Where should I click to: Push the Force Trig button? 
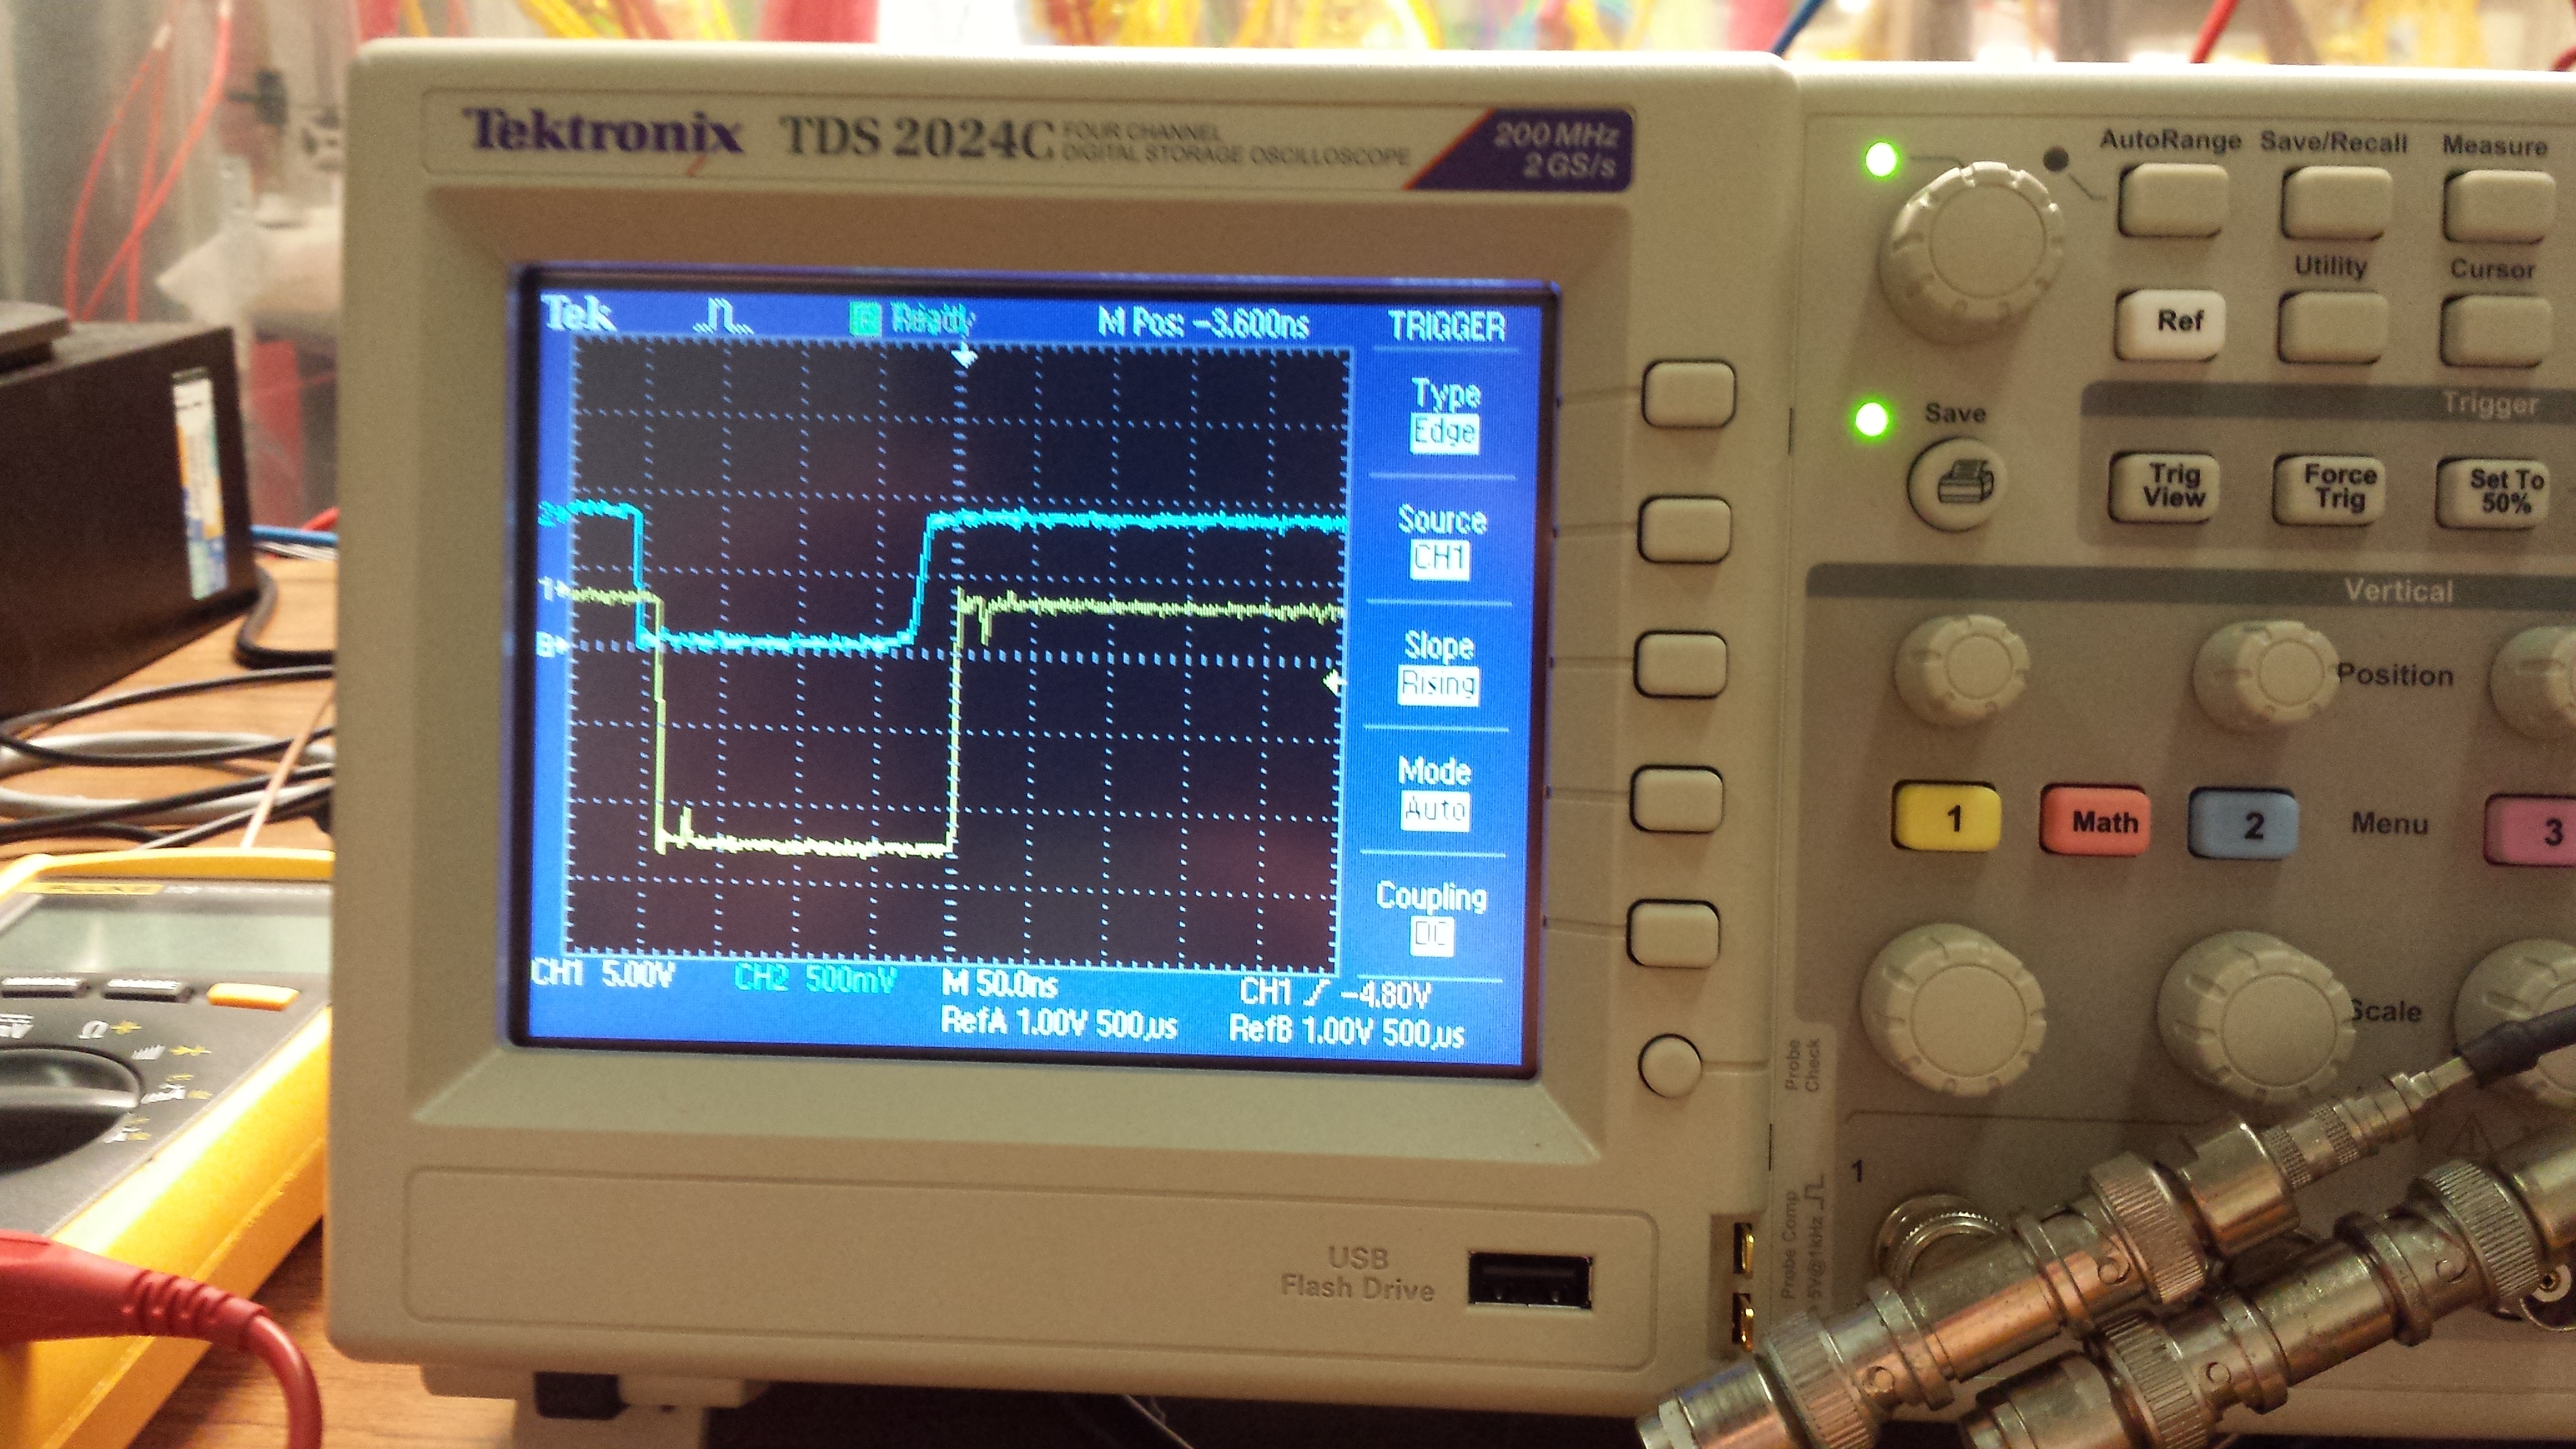(x=2329, y=489)
